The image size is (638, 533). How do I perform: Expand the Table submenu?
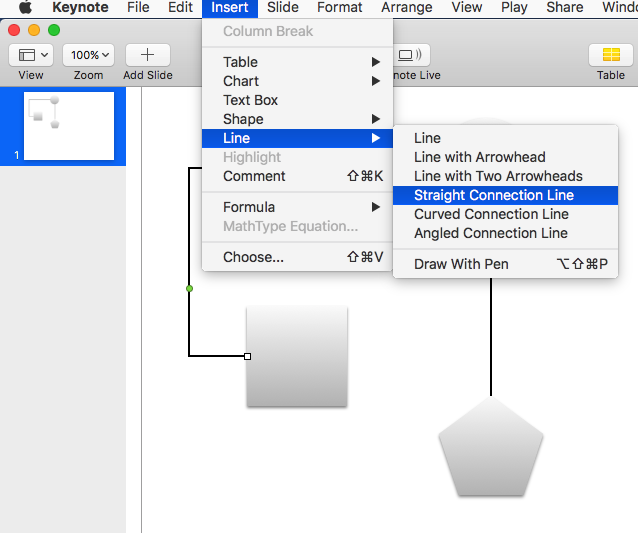click(297, 62)
